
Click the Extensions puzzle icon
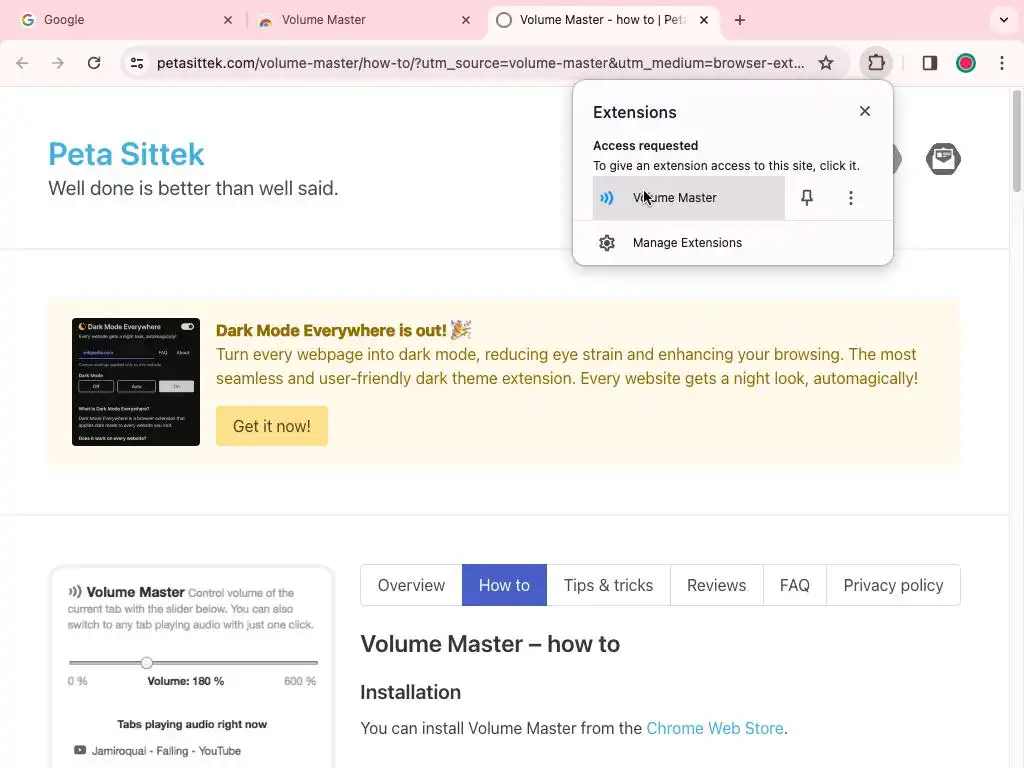[x=876, y=63]
